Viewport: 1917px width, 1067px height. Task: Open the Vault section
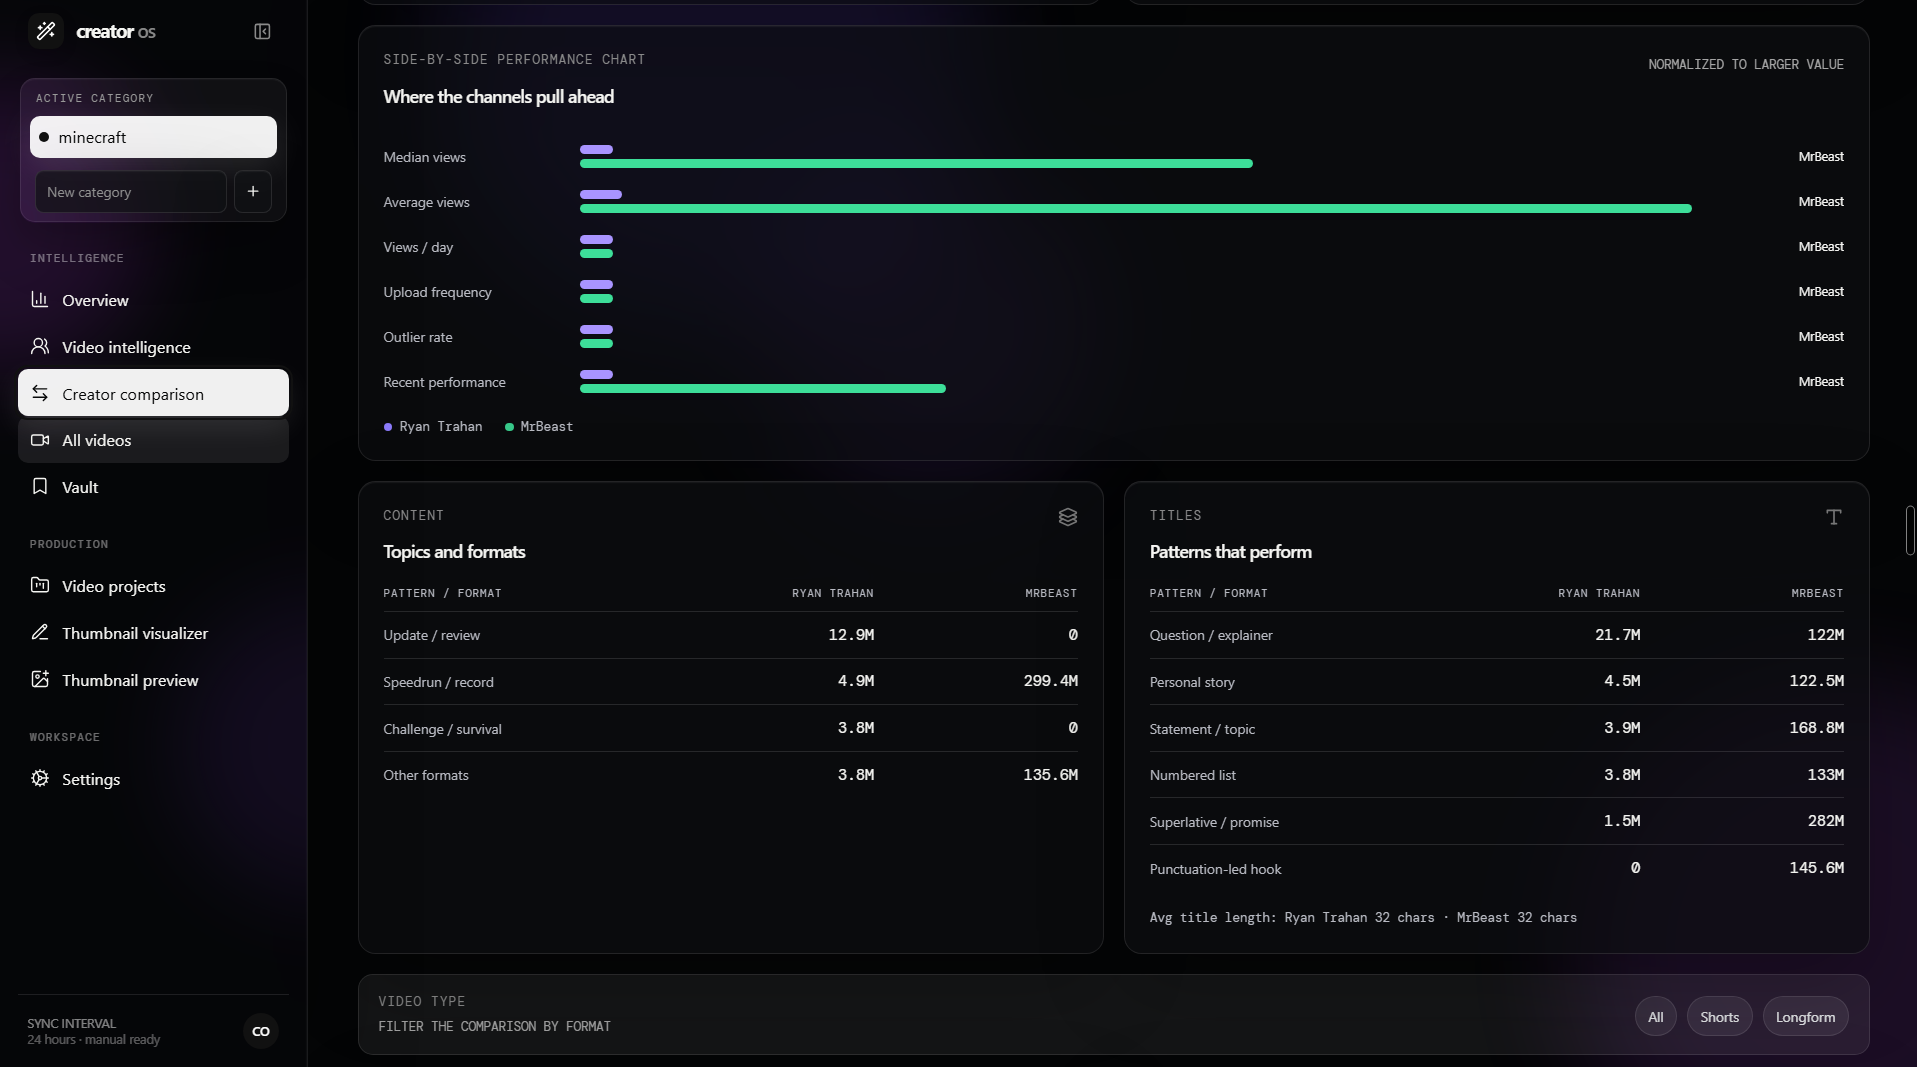(153, 487)
